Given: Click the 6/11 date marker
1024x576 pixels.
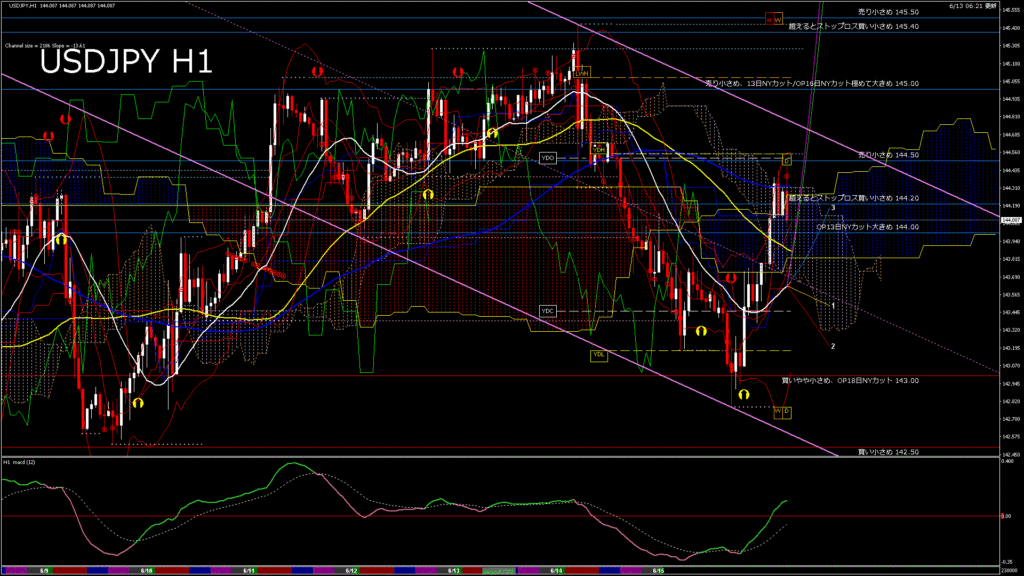Looking at the screenshot, I should pyautogui.click(x=249, y=571).
